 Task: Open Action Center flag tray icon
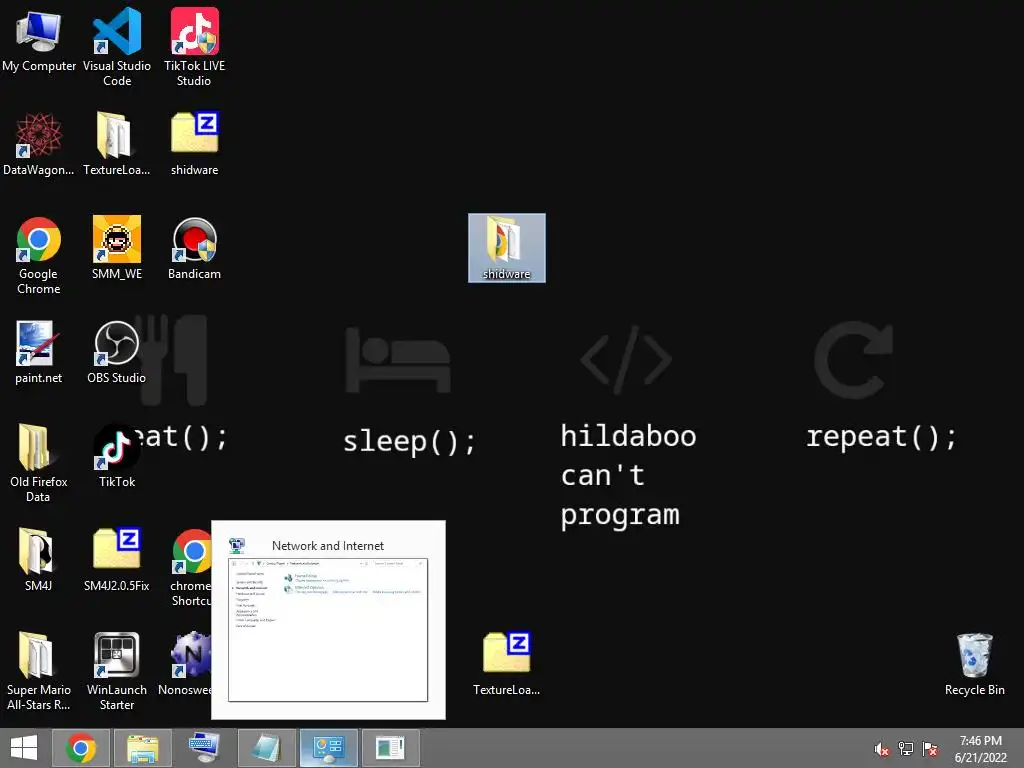(x=930, y=749)
